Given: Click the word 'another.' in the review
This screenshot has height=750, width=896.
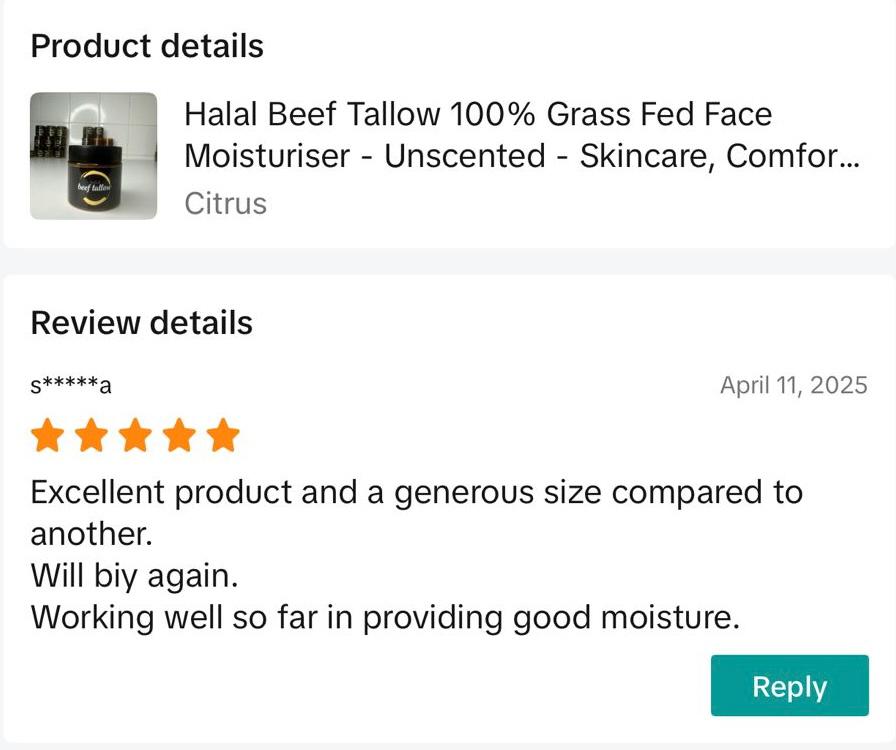Looking at the screenshot, I should coord(91,534).
